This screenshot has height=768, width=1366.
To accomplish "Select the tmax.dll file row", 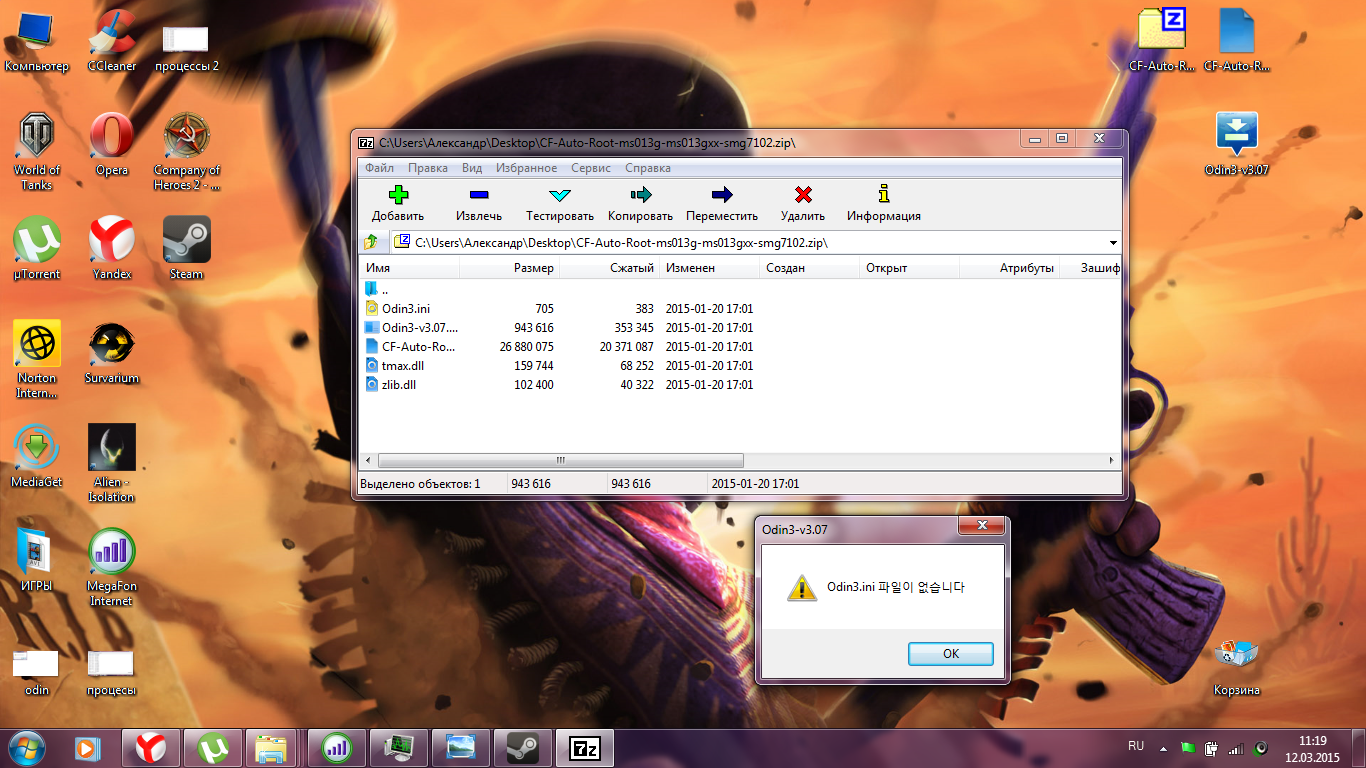I will pyautogui.click(x=402, y=366).
